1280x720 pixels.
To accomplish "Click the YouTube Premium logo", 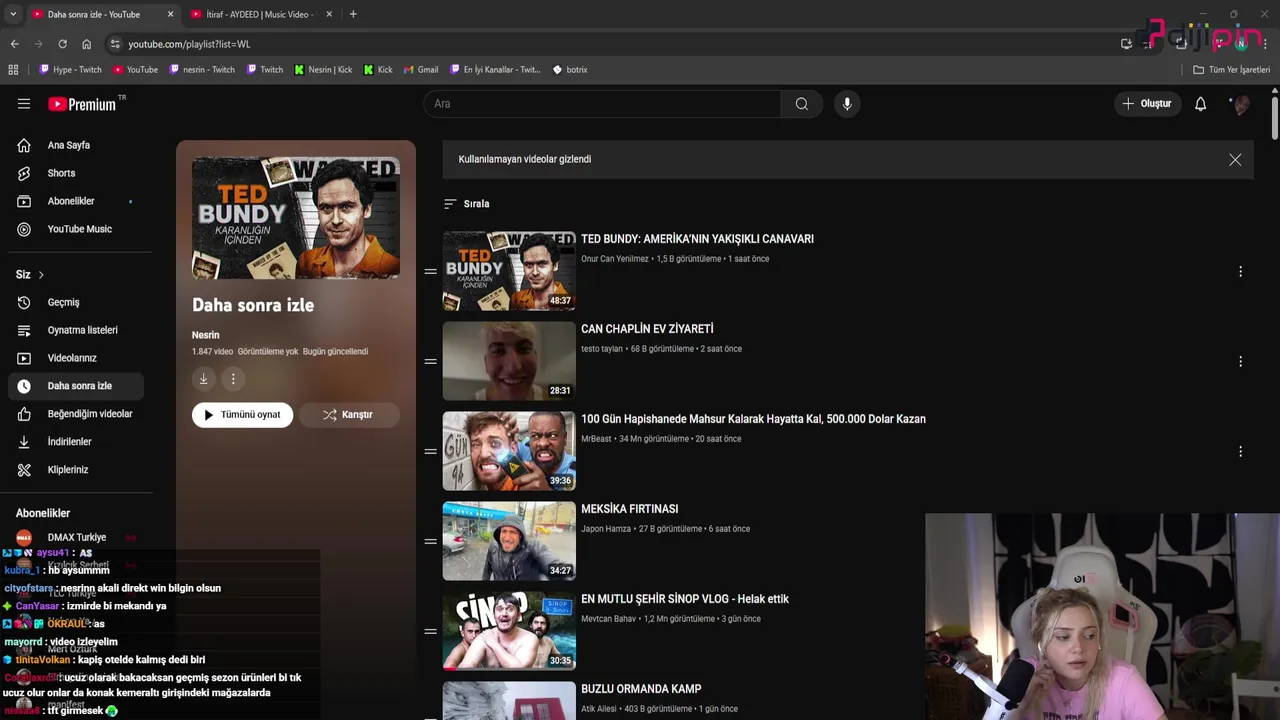I will pos(82,104).
